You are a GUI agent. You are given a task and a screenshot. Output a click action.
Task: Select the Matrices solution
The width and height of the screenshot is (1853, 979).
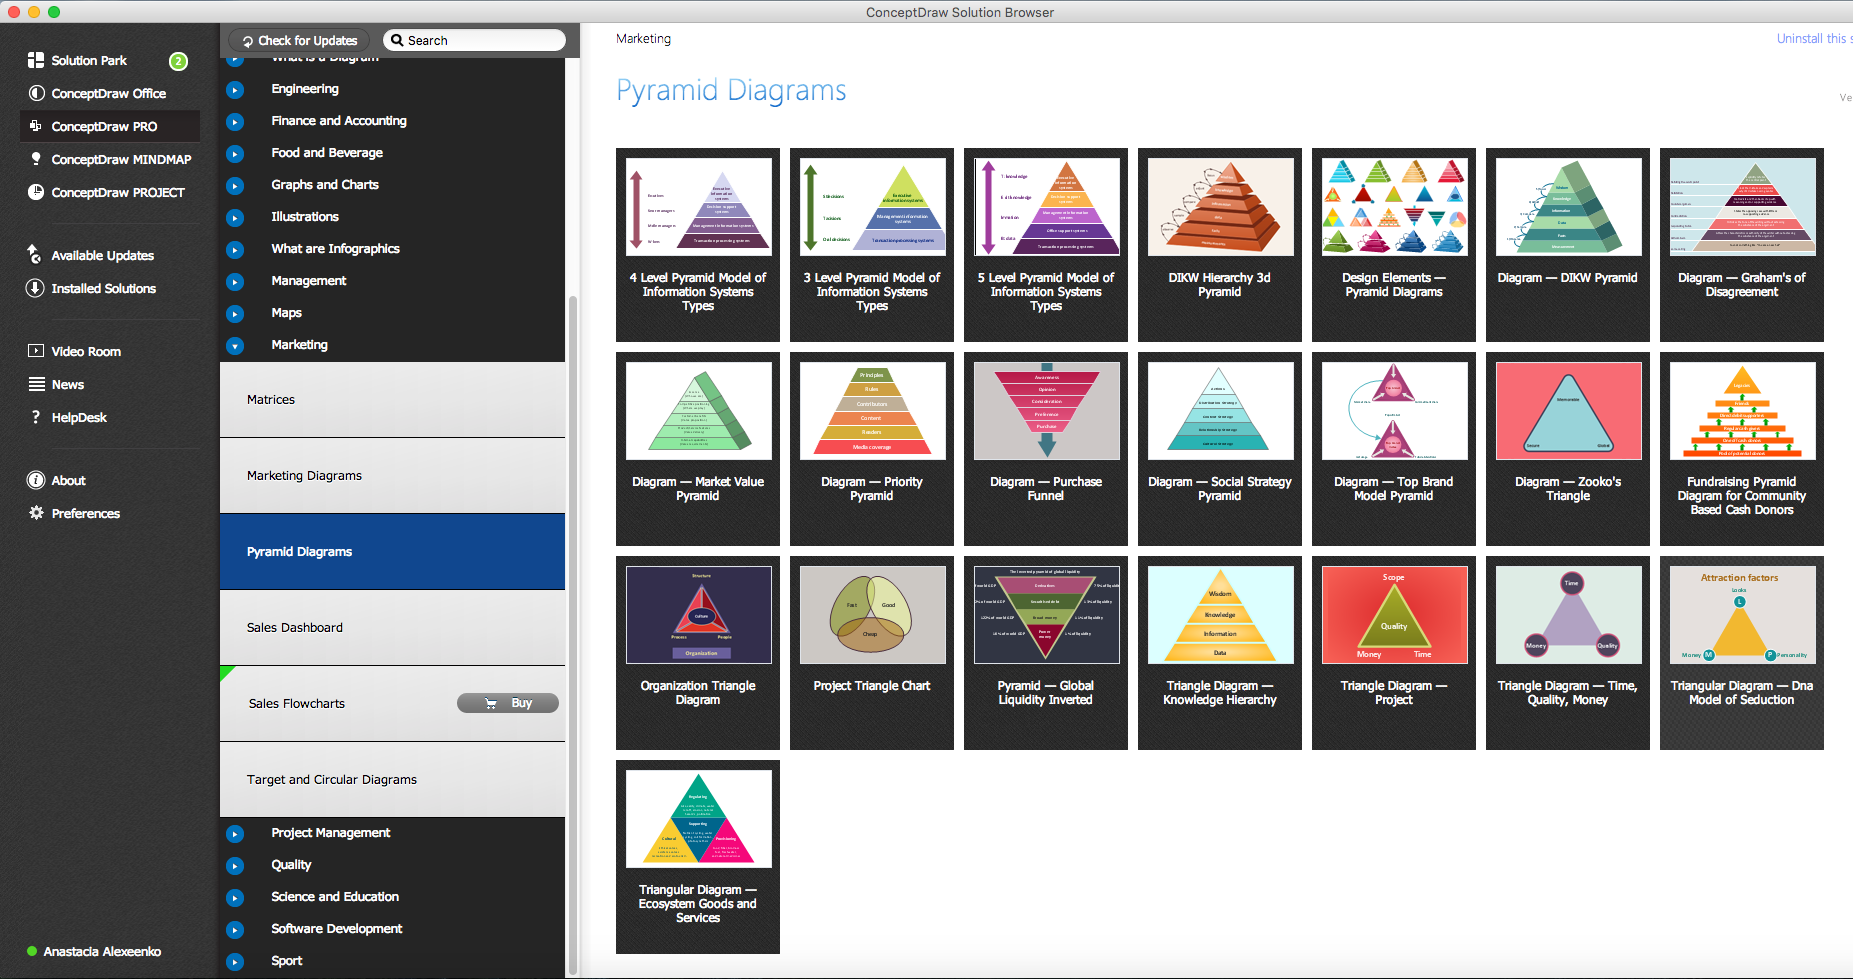[x=392, y=399]
